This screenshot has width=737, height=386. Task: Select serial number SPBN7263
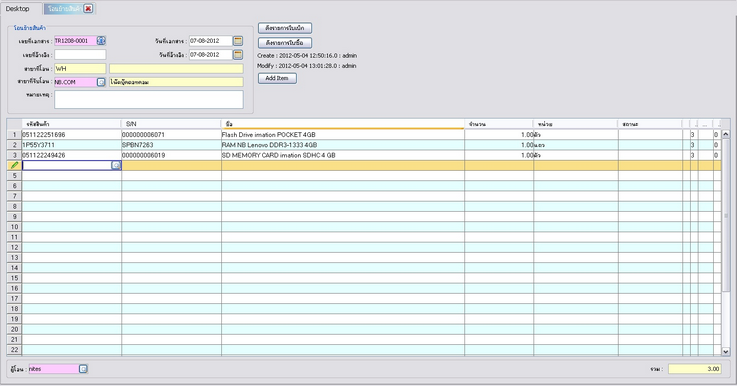[172, 145]
